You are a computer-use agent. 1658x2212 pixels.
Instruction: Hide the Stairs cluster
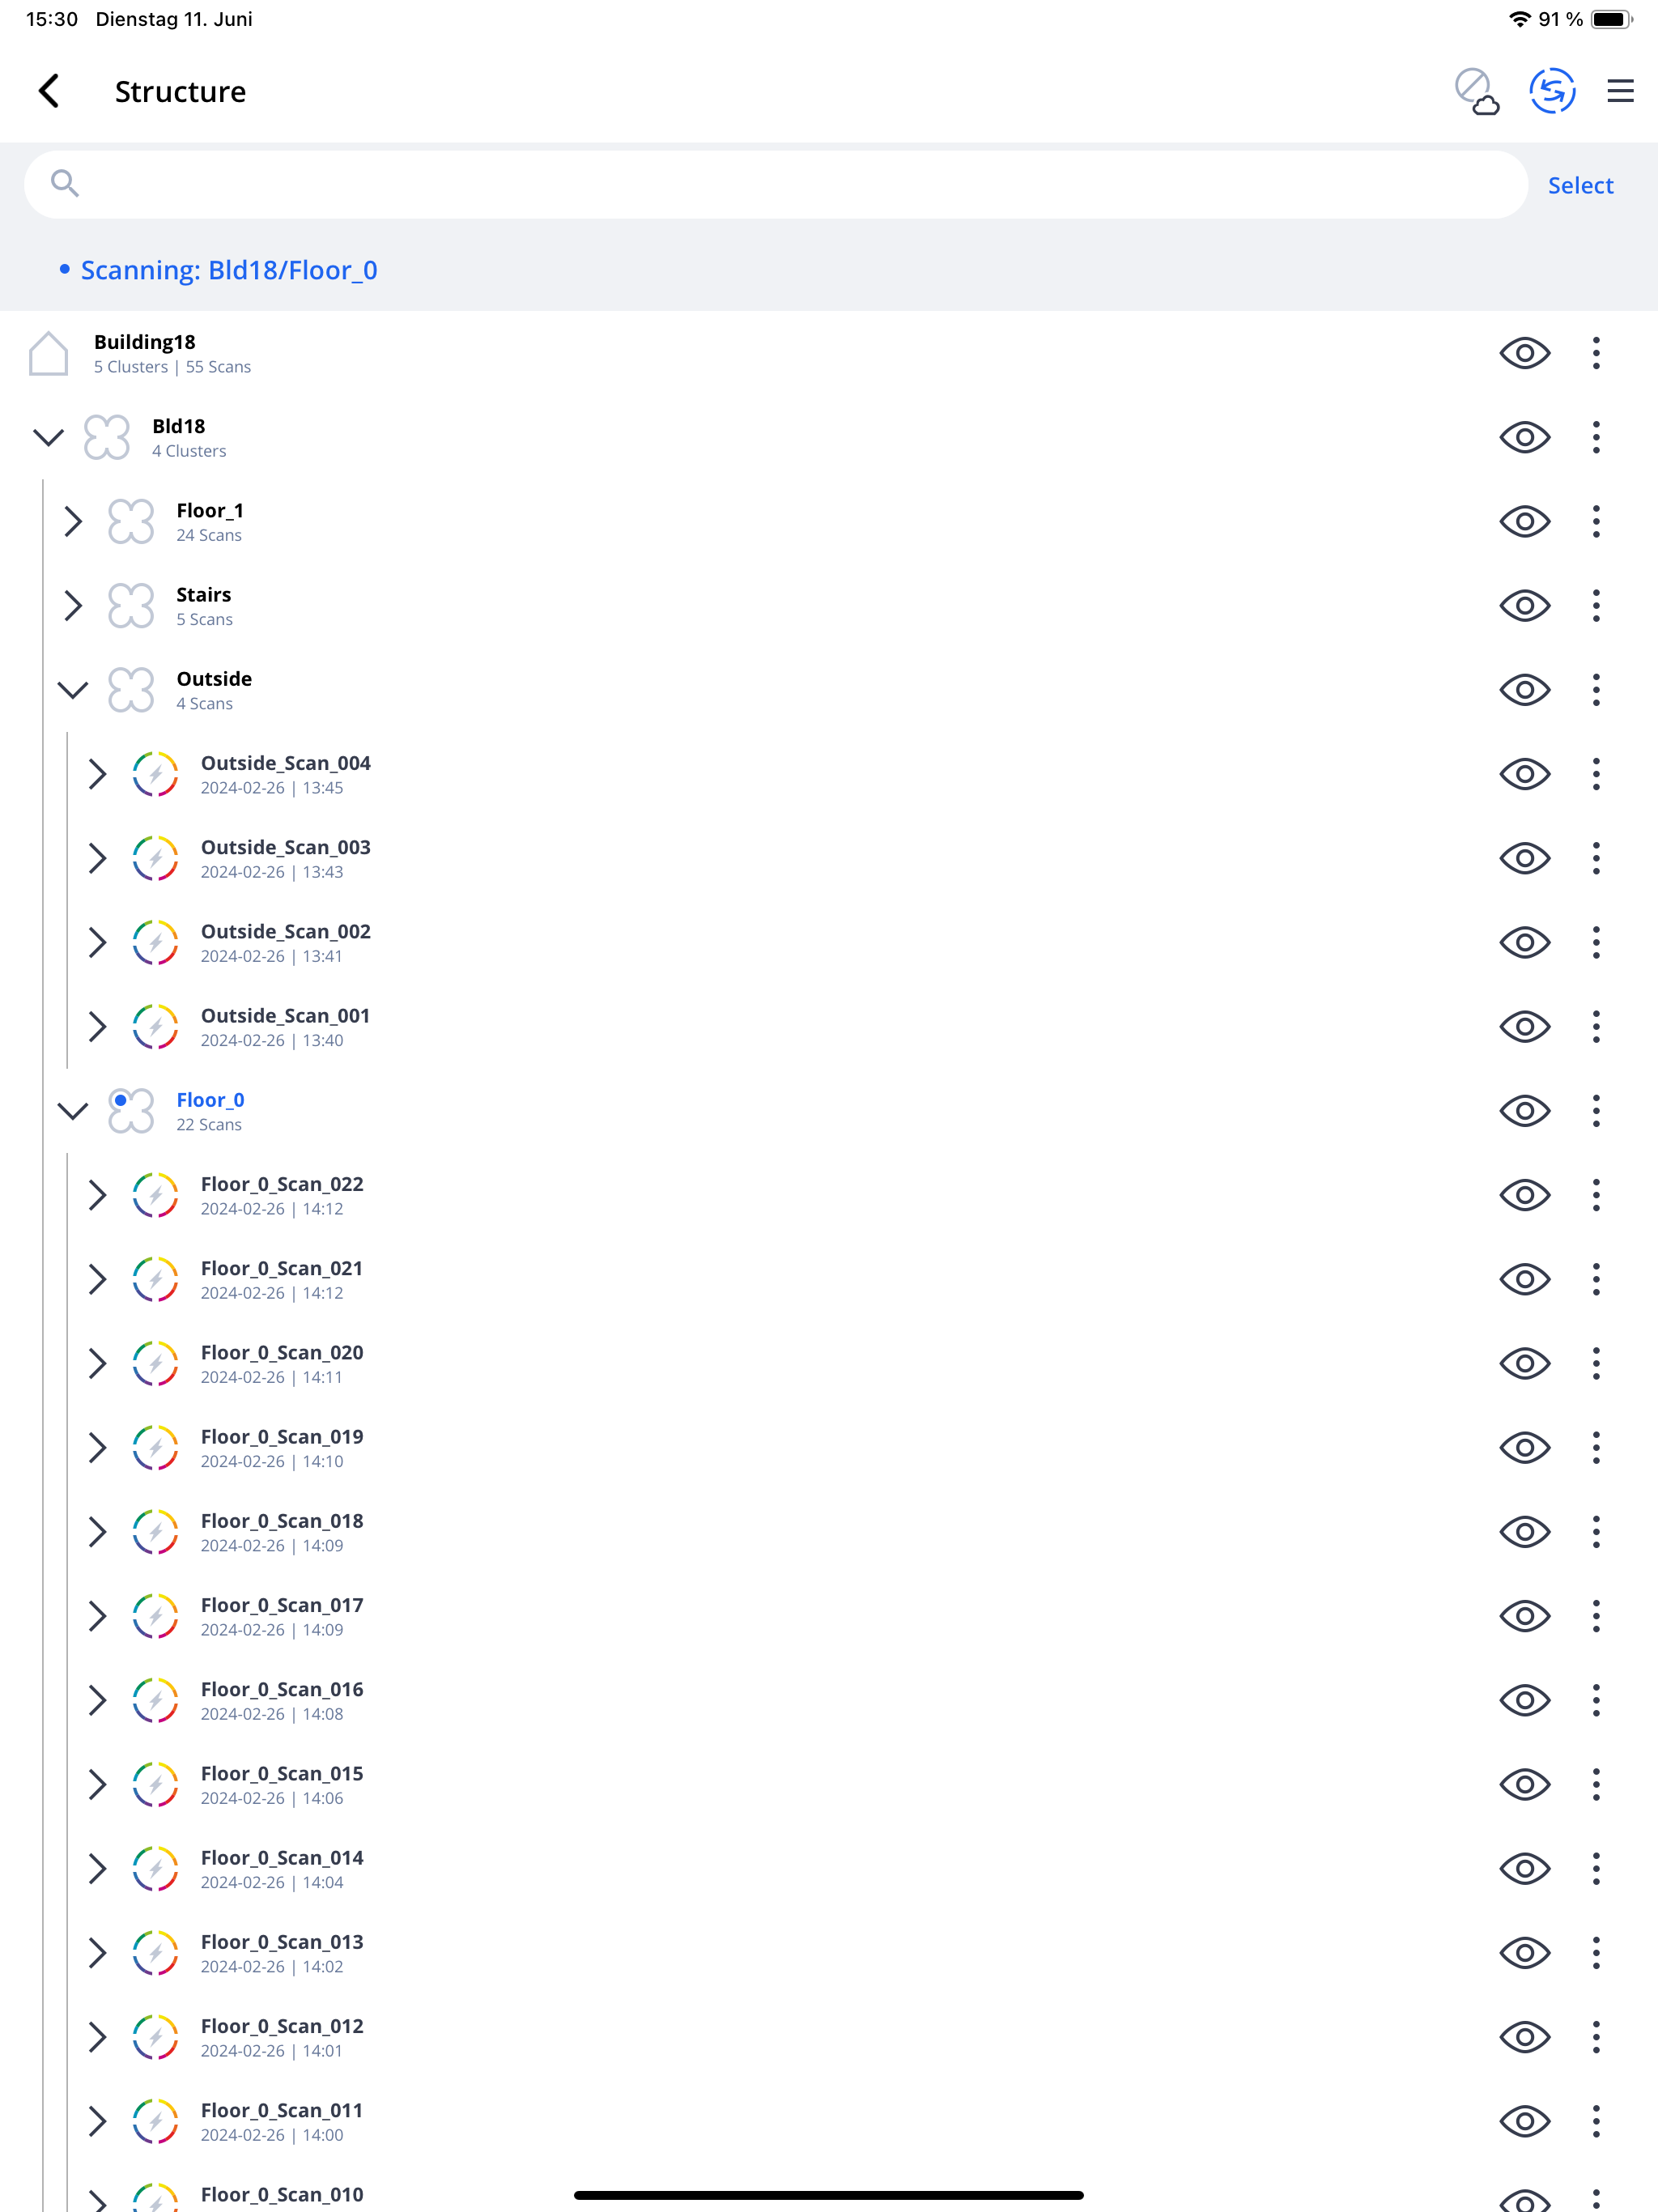(x=1524, y=605)
